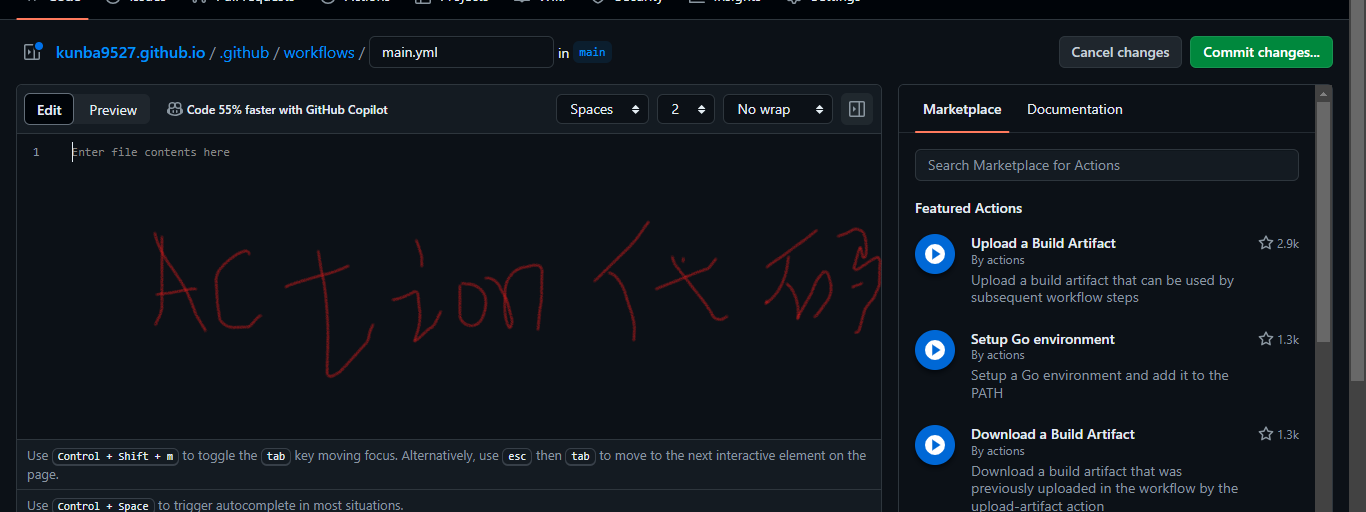Click Code 55% faster with GitHub Copilot
Screen dimensions: 1366x512
pyautogui.click(x=287, y=110)
